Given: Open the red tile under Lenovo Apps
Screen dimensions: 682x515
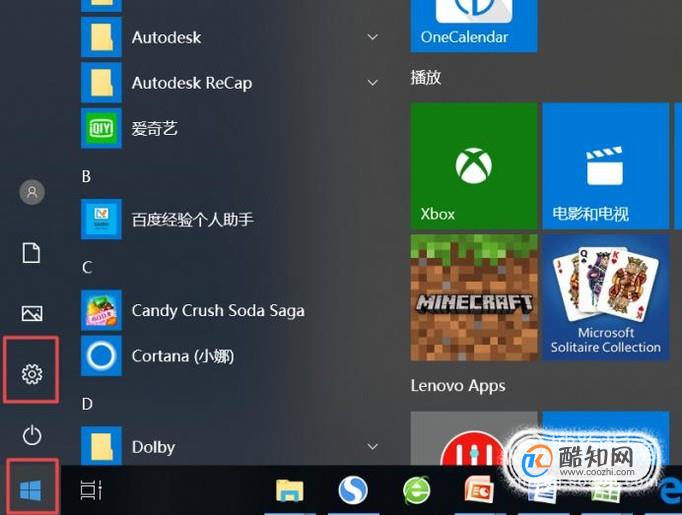Looking at the screenshot, I should click(x=474, y=438).
